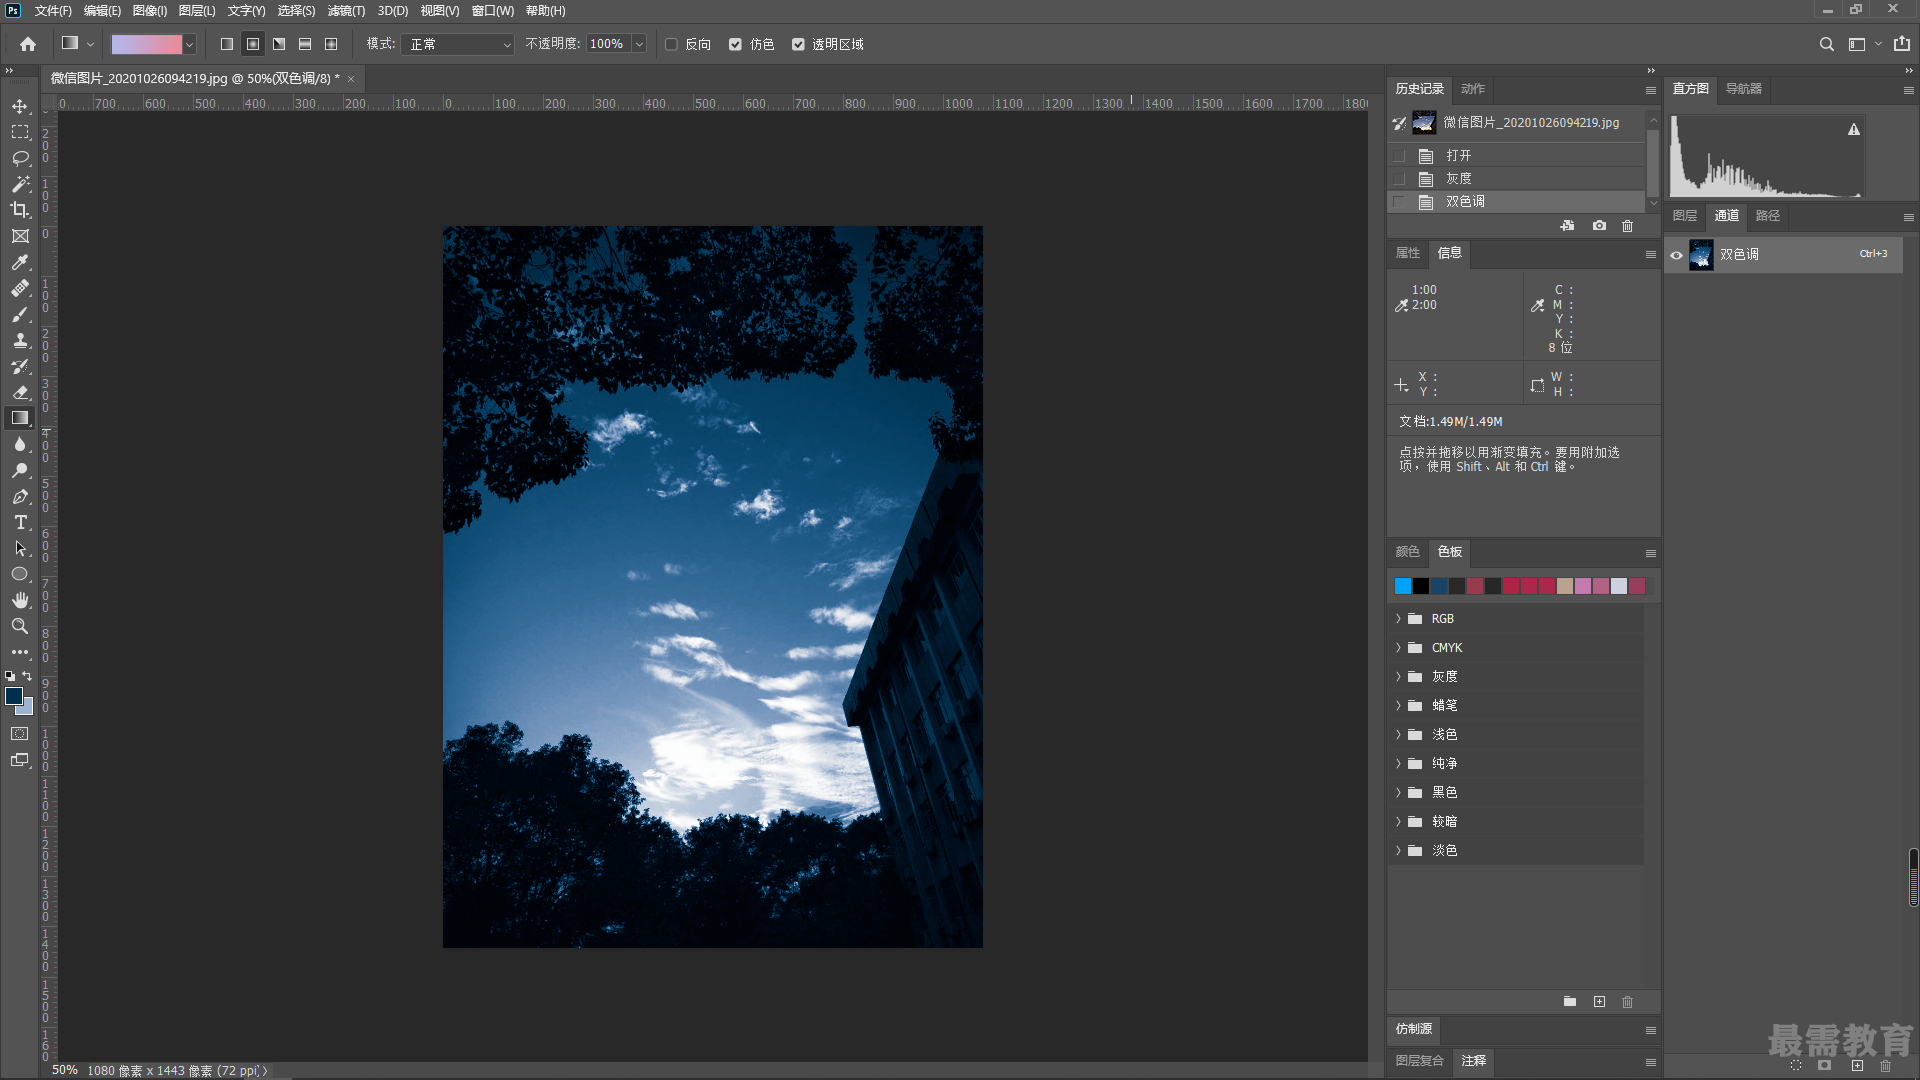Uncheck the 仿色 (Dither) checkbox

[735, 44]
